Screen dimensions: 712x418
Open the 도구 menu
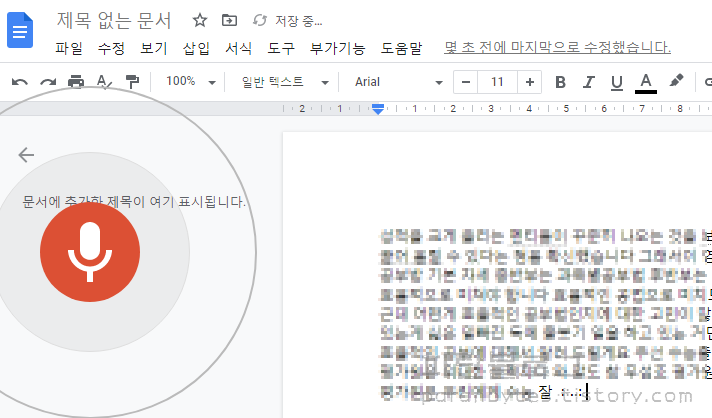click(x=281, y=48)
